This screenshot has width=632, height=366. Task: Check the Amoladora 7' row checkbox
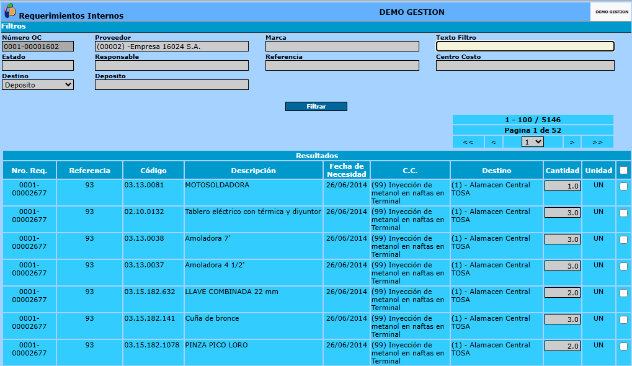624,240
